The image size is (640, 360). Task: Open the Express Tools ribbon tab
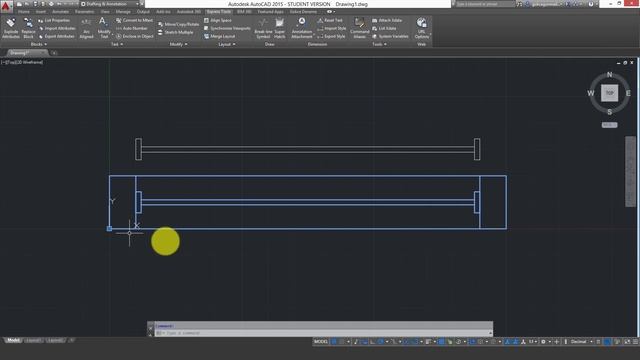[219, 12]
